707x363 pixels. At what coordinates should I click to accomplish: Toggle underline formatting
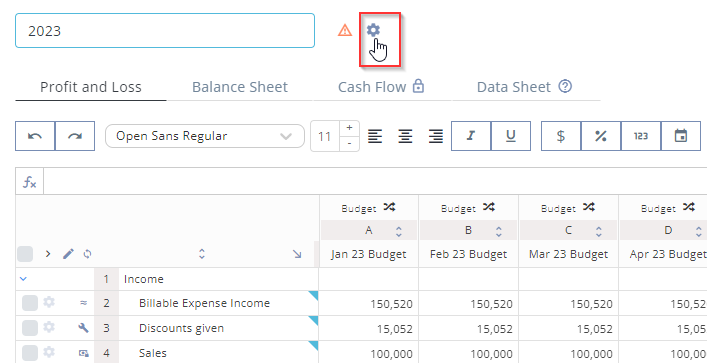[510, 136]
